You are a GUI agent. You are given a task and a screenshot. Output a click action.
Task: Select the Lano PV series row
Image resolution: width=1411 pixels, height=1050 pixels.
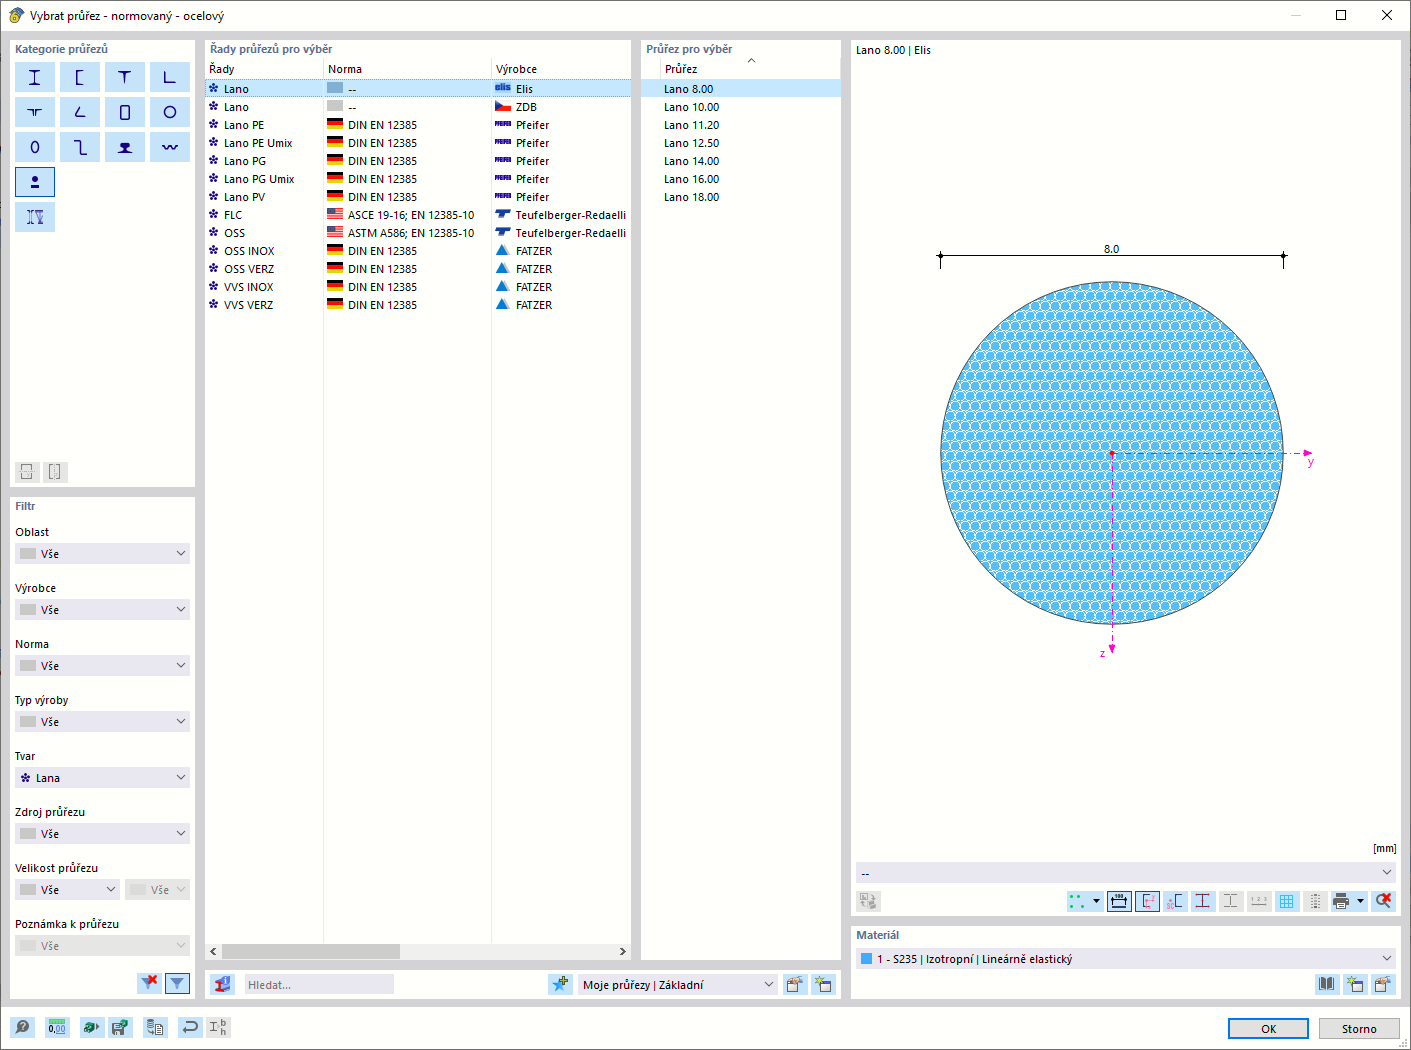coord(418,197)
